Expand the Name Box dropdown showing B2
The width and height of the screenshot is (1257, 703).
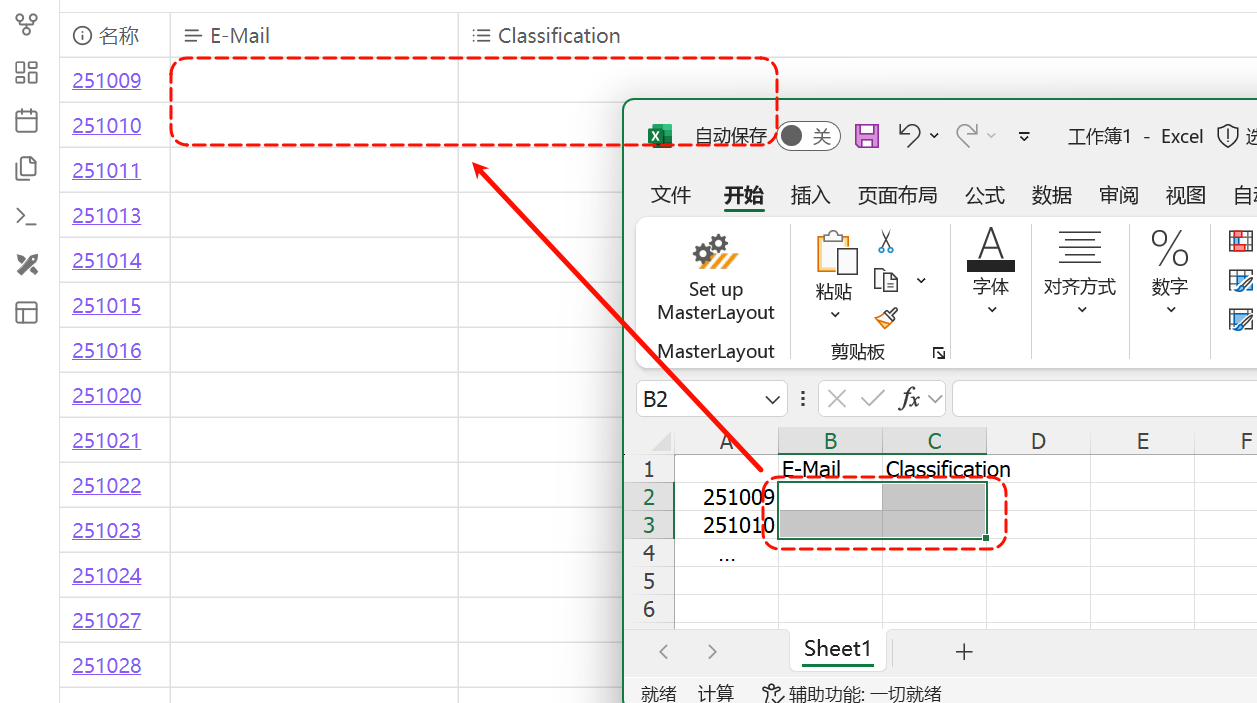tap(772, 400)
